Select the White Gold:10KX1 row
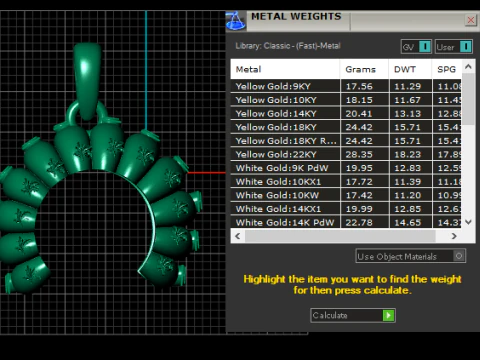The width and height of the screenshot is (480, 360). 346,182
